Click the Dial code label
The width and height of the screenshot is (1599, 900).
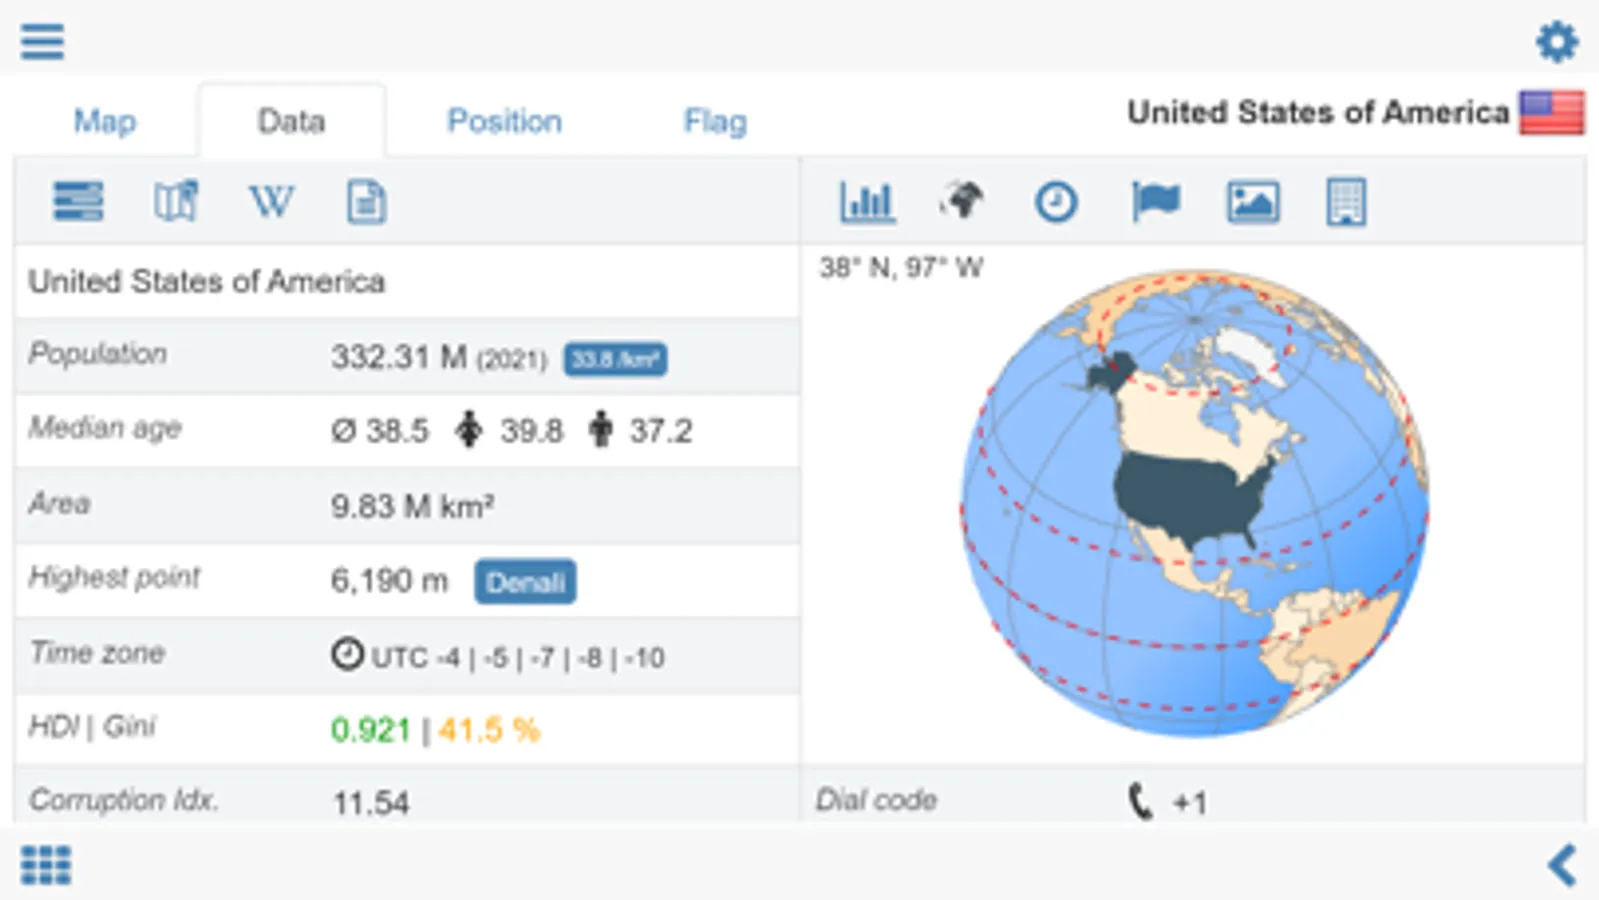(876, 800)
